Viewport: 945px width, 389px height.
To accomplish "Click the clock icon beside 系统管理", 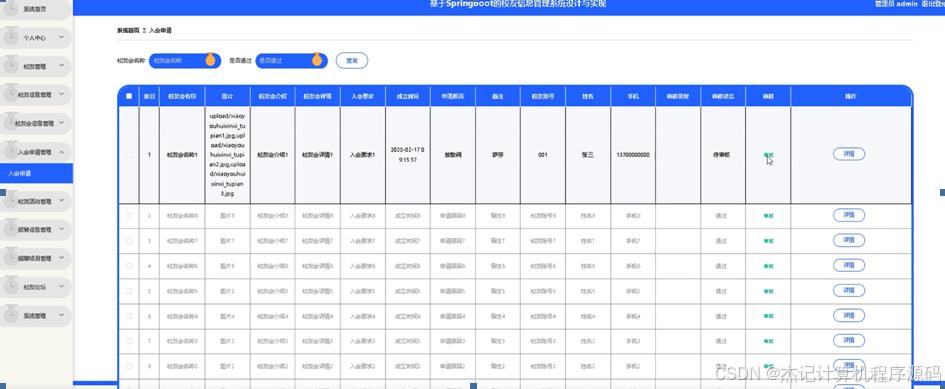I will tap(11, 314).
